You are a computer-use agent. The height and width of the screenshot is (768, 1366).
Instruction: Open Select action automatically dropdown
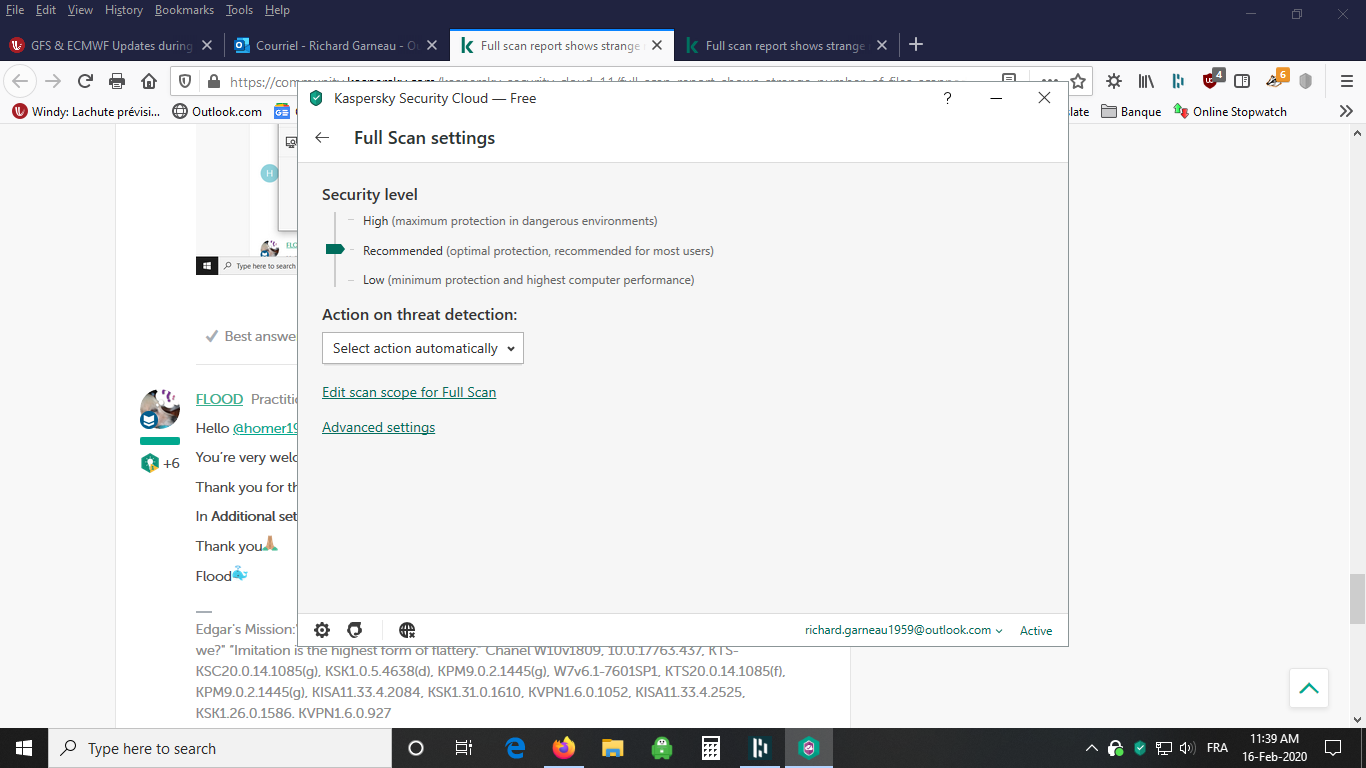pos(423,348)
